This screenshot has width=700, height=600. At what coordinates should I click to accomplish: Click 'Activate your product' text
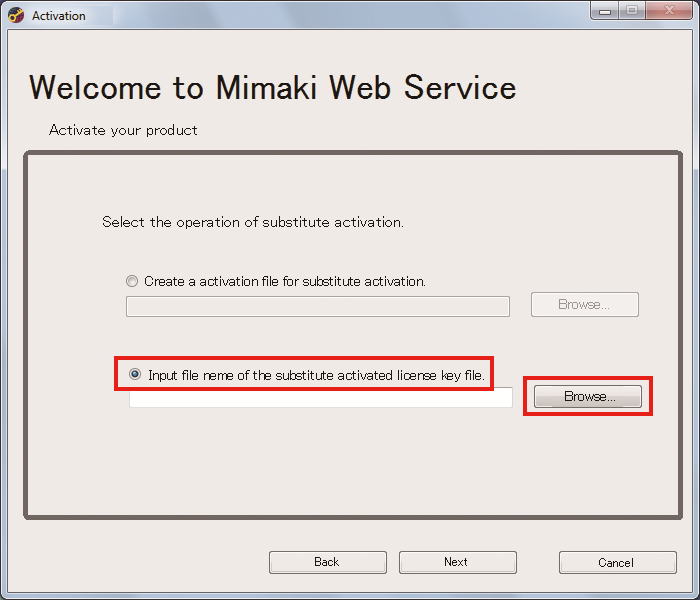(x=123, y=130)
